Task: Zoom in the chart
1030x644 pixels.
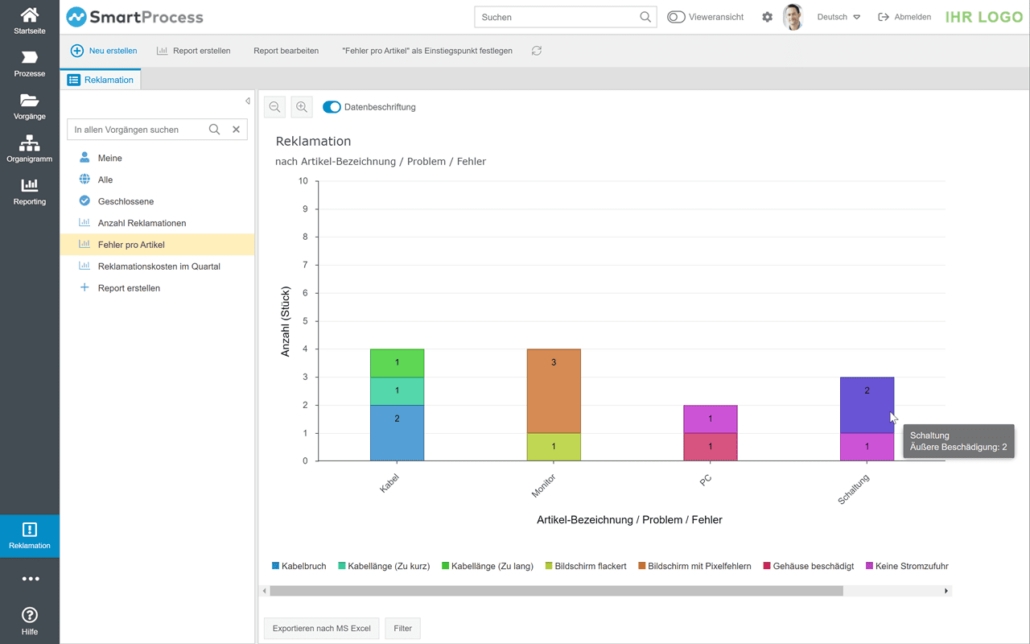Action: pyautogui.click(x=302, y=107)
